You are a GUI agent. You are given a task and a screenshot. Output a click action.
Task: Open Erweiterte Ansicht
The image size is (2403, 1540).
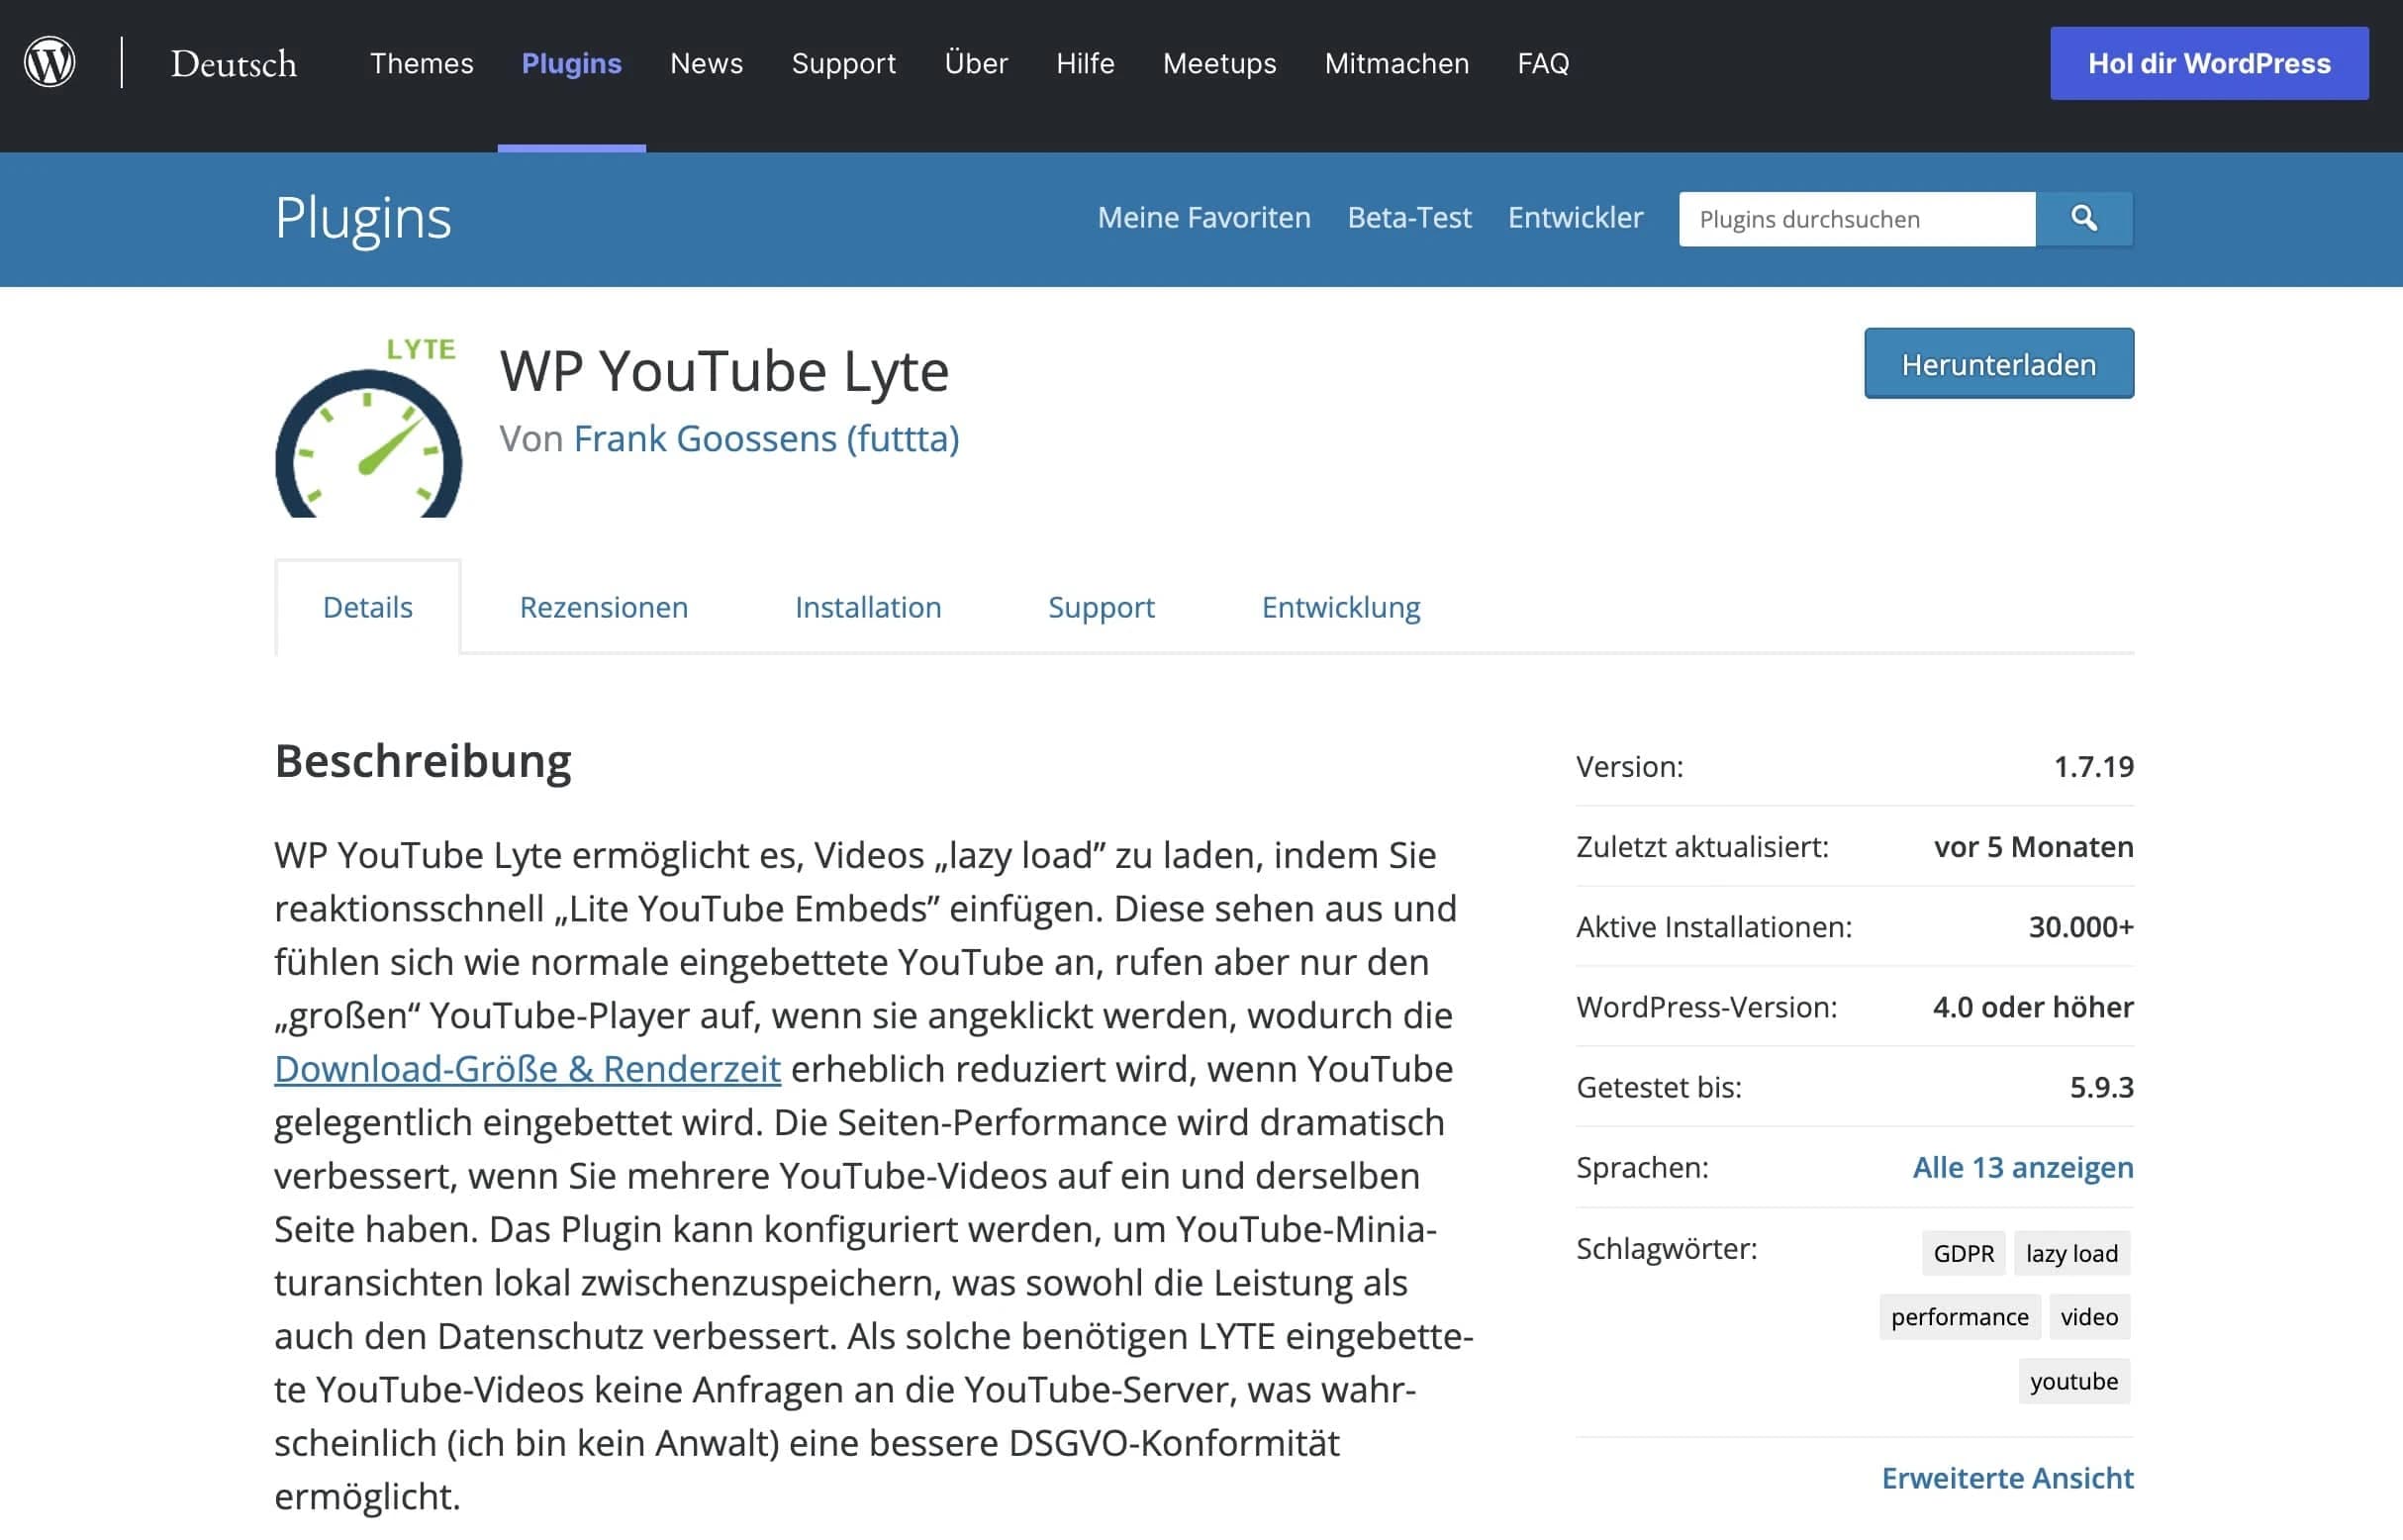pyautogui.click(x=2007, y=1478)
